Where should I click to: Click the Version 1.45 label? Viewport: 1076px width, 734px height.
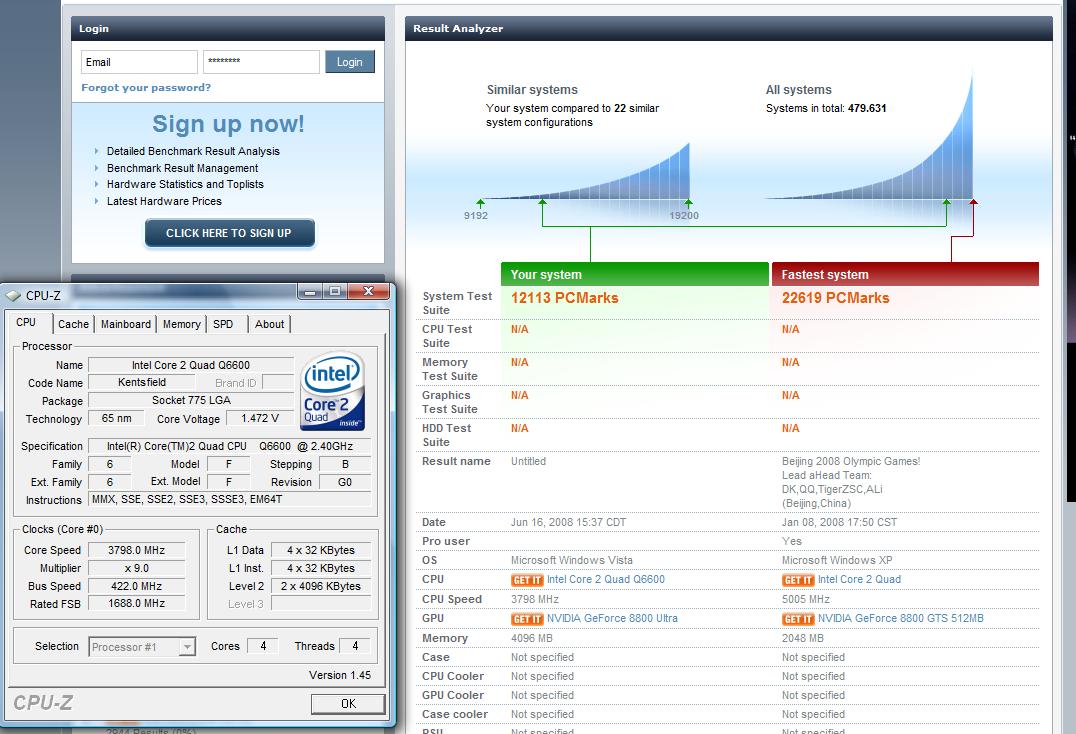[340, 675]
